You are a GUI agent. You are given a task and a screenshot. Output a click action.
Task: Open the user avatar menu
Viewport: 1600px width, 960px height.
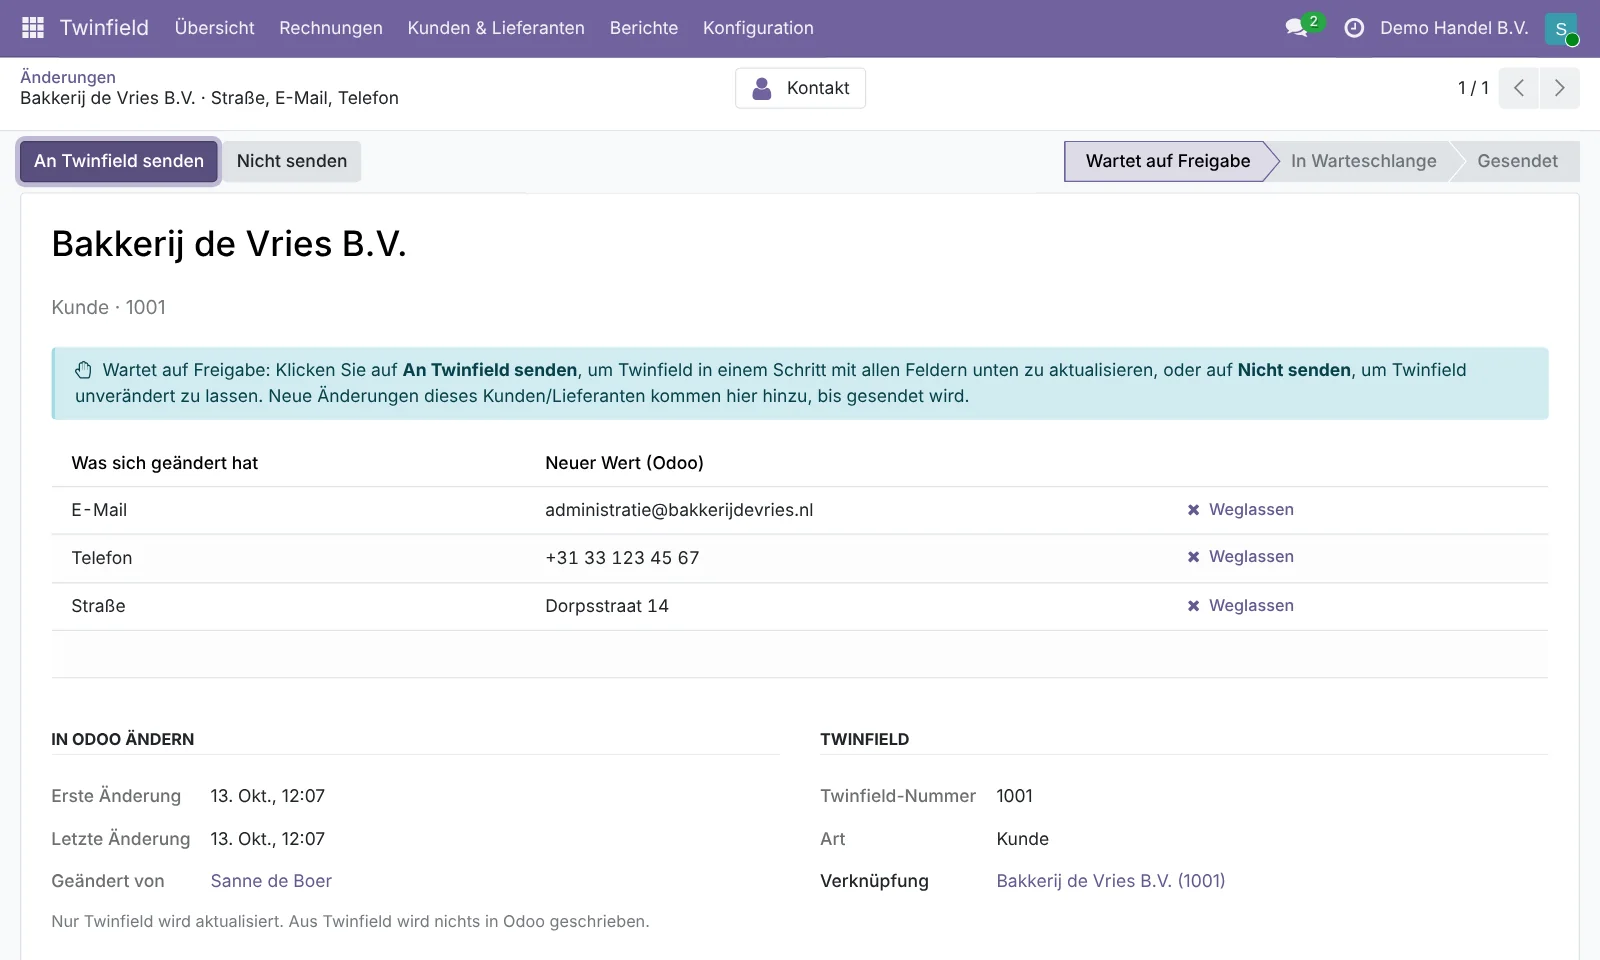click(x=1561, y=29)
